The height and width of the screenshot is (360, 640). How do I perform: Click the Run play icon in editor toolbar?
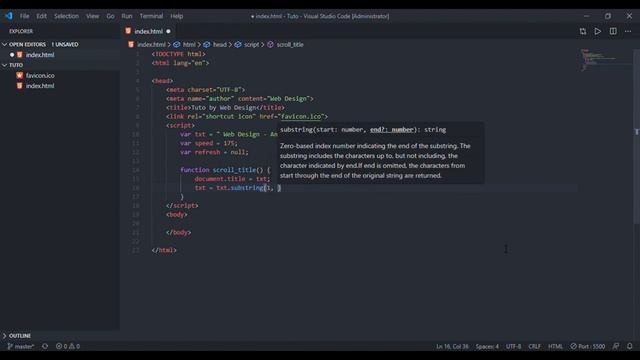tap(598, 31)
